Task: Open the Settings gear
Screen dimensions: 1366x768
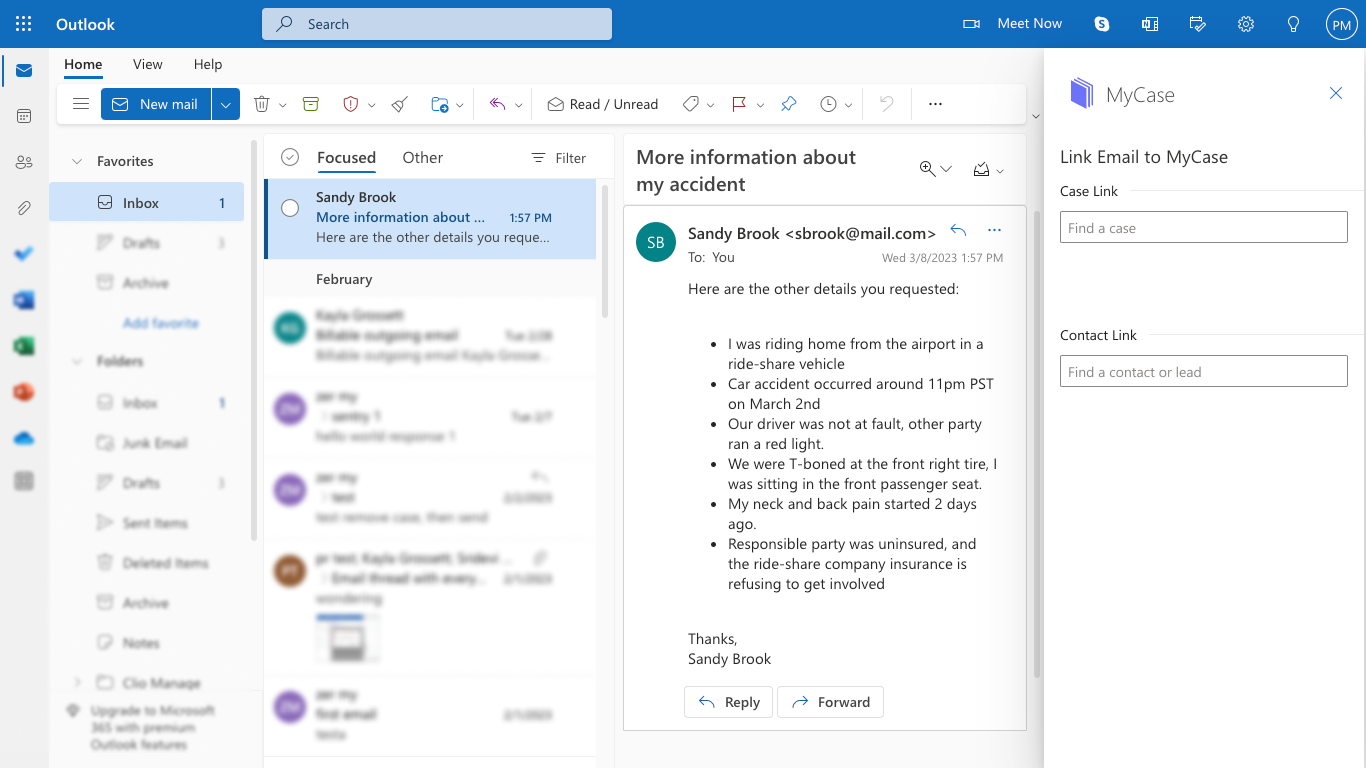Action: click(x=1246, y=24)
